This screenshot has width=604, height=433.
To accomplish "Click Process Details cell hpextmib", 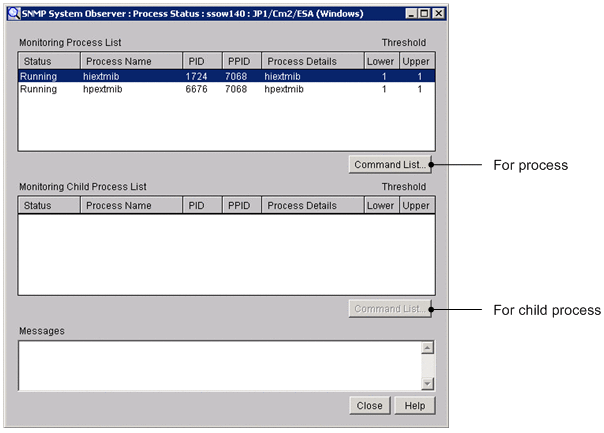I will [284, 89].
